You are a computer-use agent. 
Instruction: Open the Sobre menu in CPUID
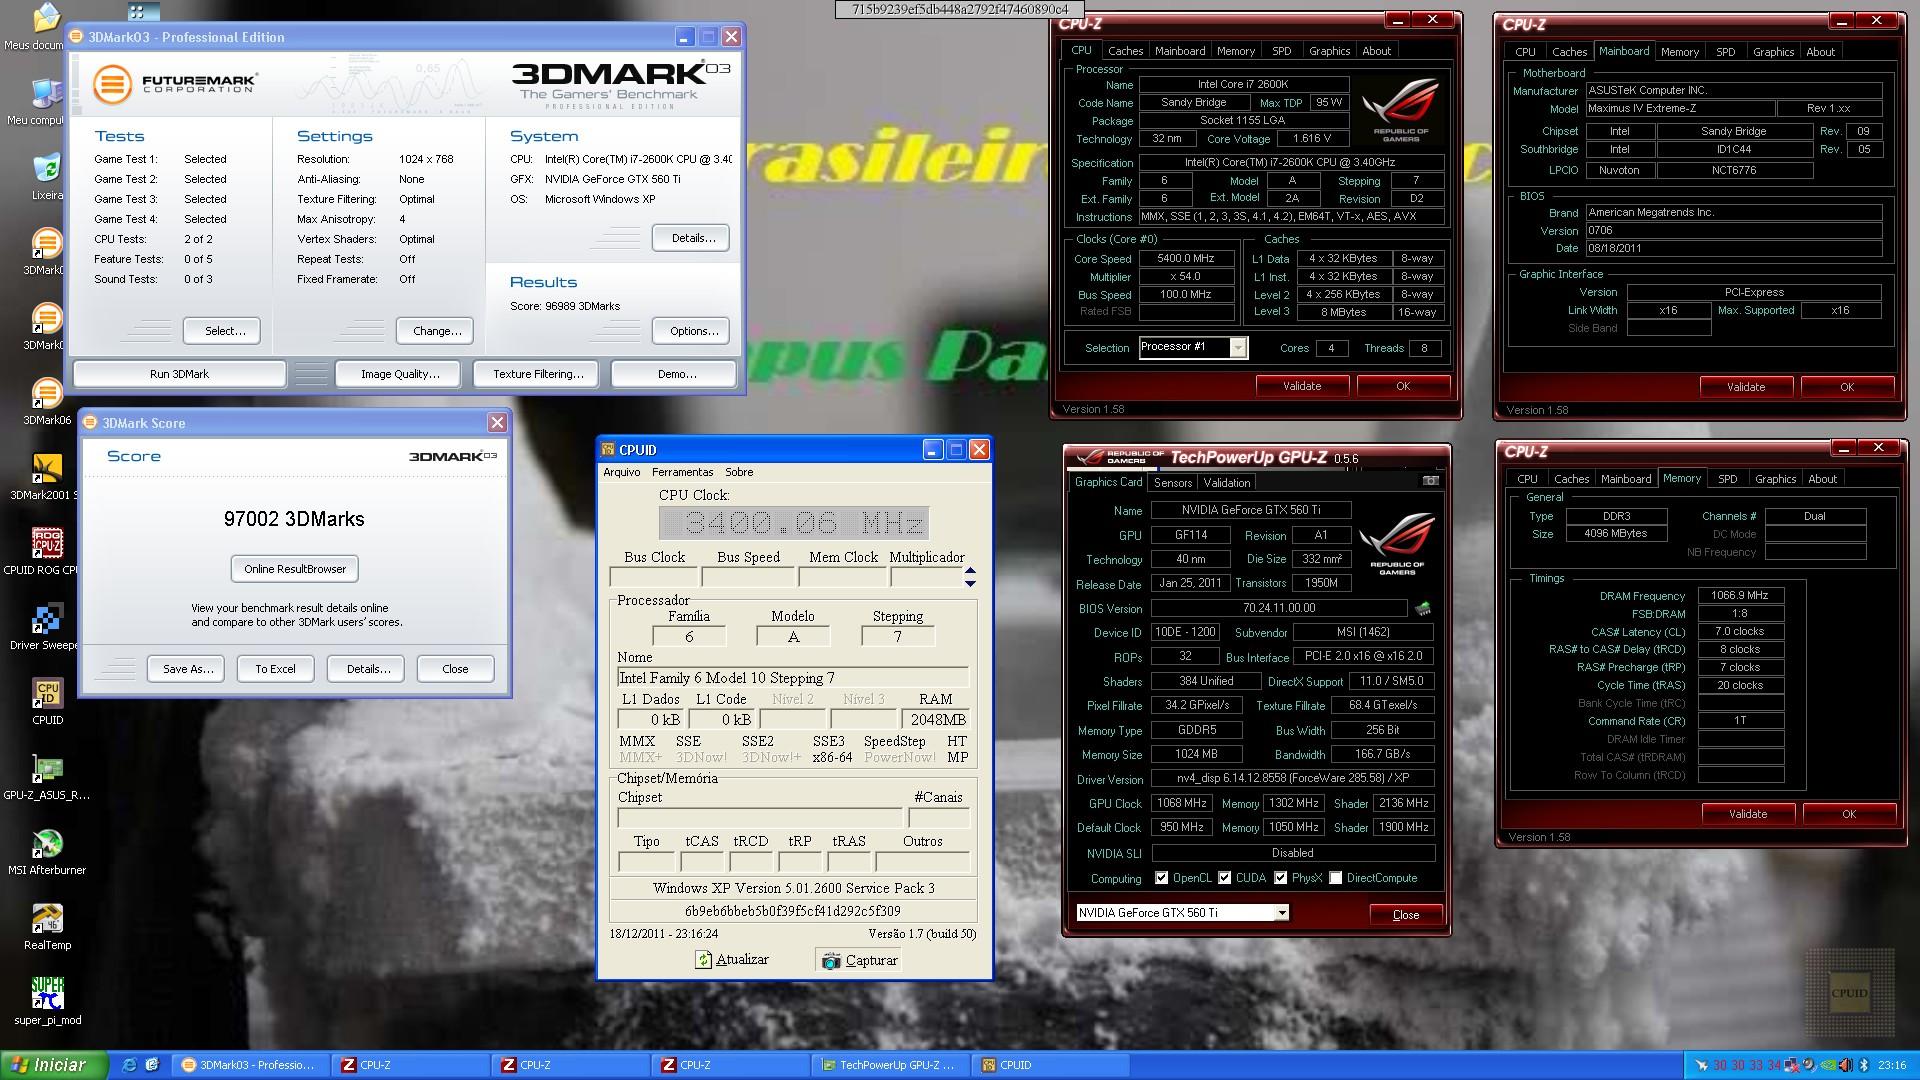(x=739, y=472)
